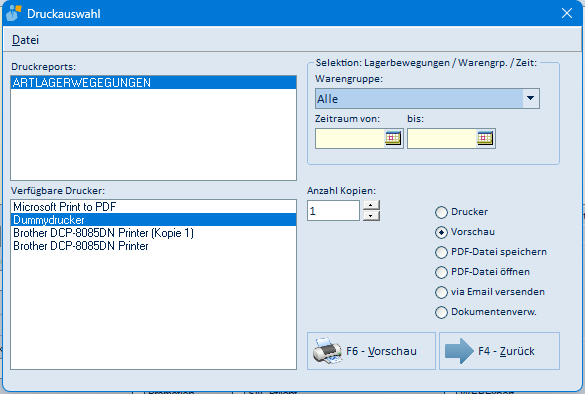Click F6 - Vorschau button
The image size is (585, 394).
(371, 351)
